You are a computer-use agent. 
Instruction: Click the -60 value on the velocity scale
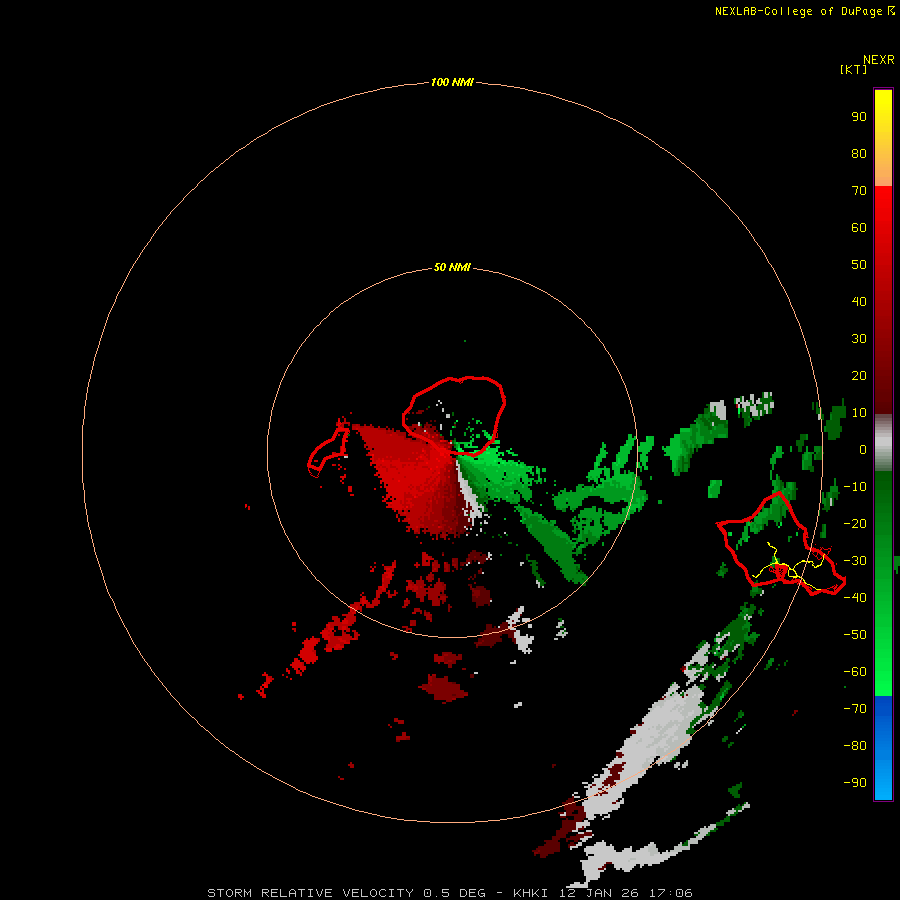(855, 672)
